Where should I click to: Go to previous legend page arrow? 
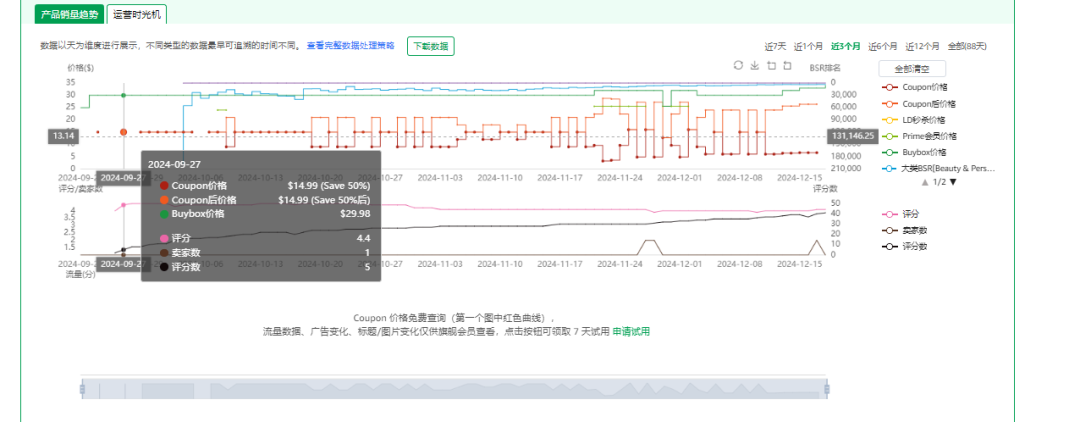click(925, 182)
